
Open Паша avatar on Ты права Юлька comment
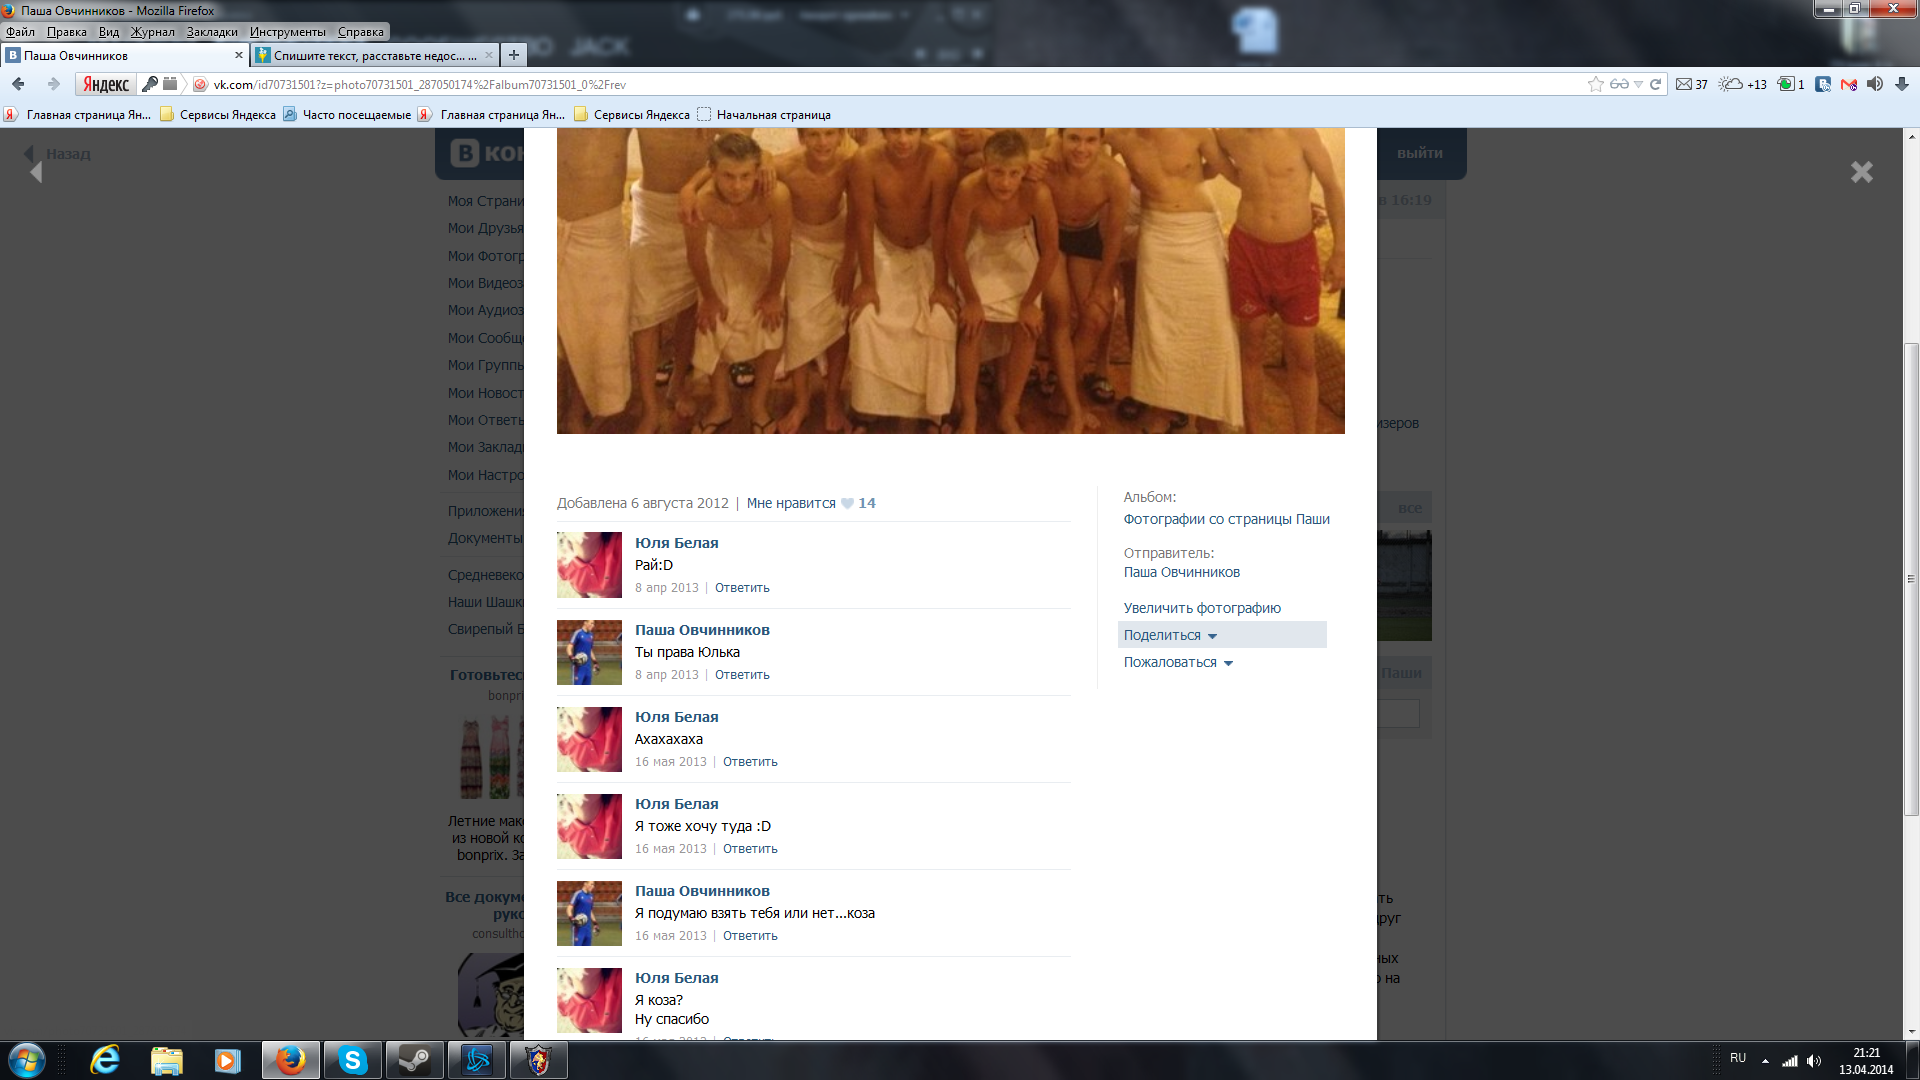(x=589, y=652)
